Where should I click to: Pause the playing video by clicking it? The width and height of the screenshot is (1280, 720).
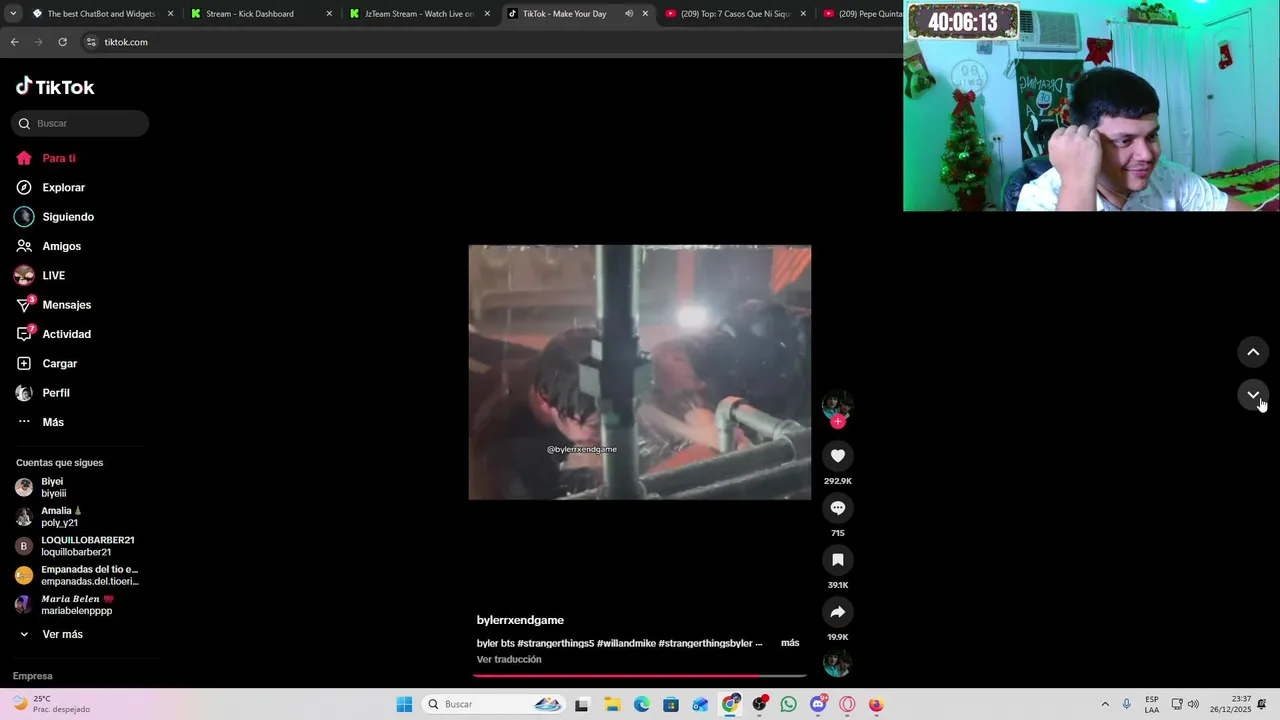tap(640, 372)
